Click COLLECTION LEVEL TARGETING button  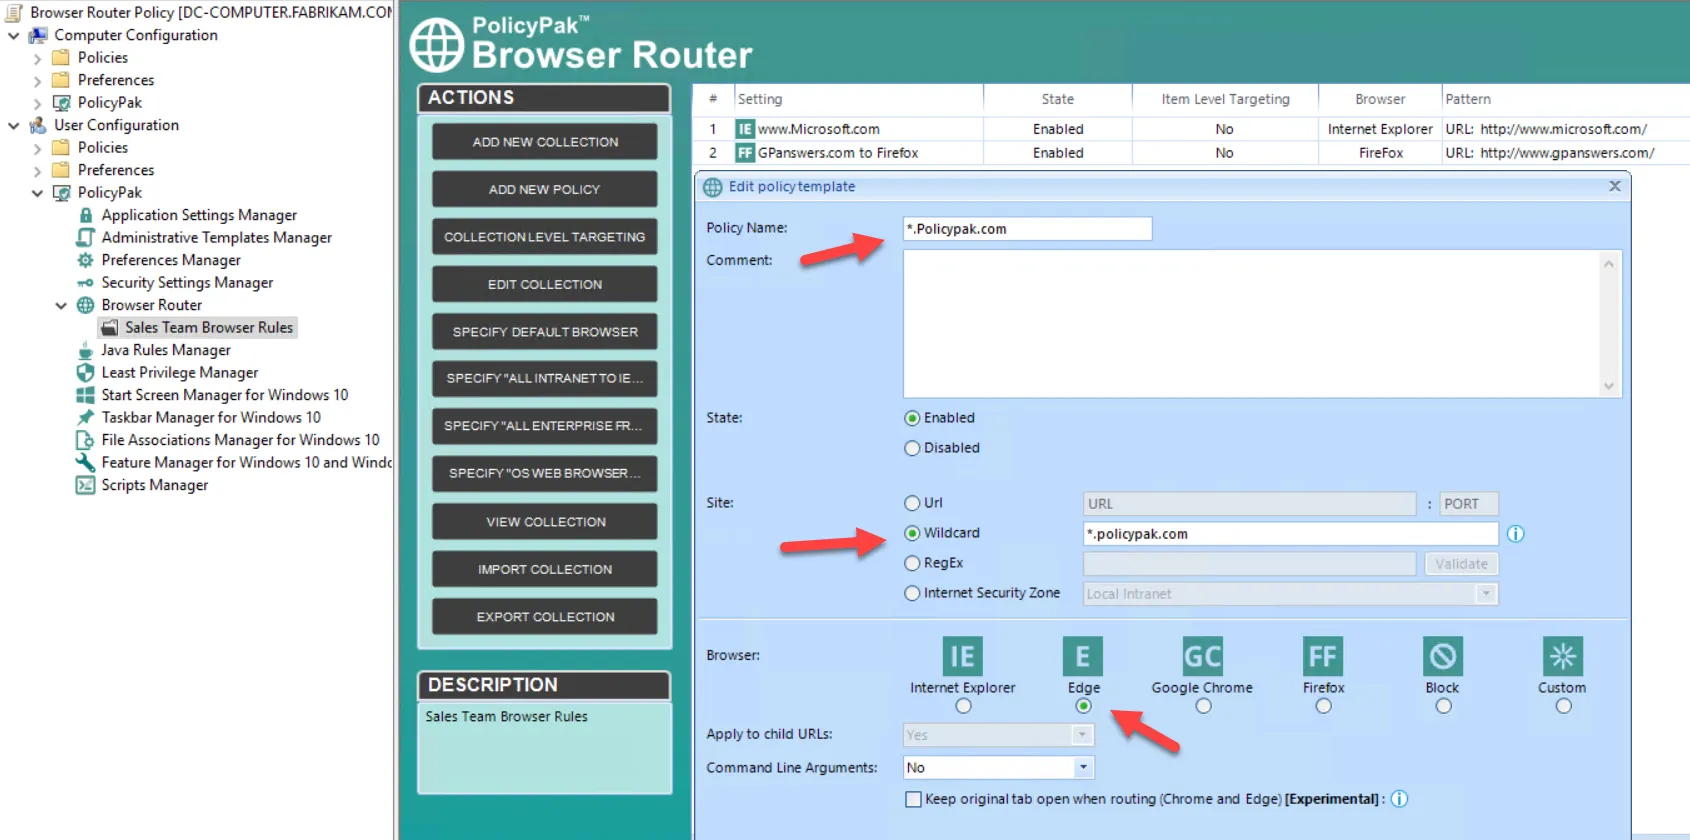[x=545, y=237]
